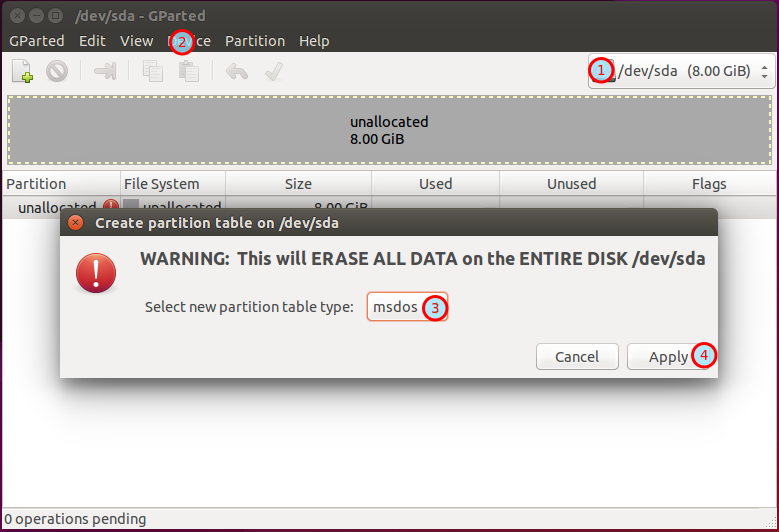The image size is (779, 532).
Task: Click the Cancel button
Action: (577, 357)
